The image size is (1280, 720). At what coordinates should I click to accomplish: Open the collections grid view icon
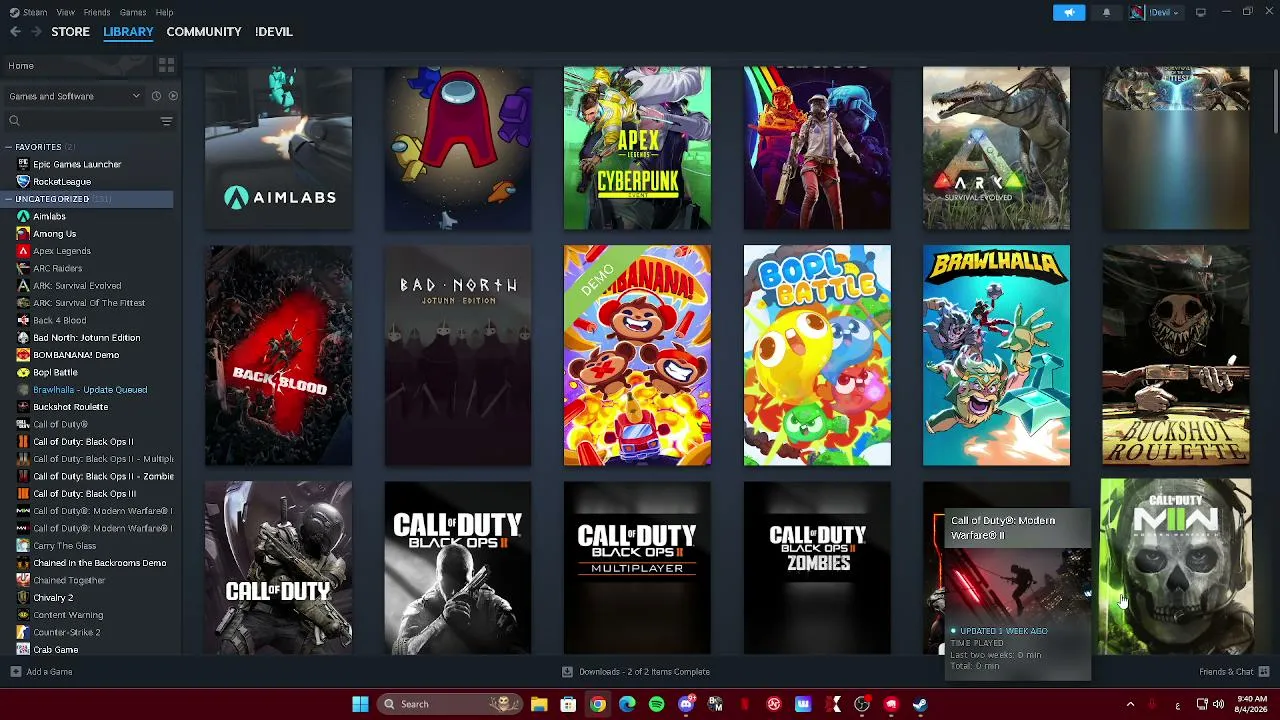point(166,65)
